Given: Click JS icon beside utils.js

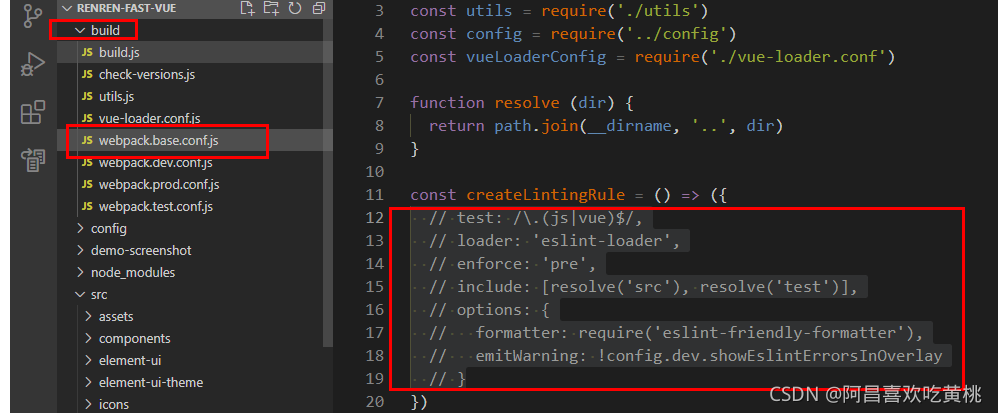Looking at the screenshot, I should [x=87, y=96].
